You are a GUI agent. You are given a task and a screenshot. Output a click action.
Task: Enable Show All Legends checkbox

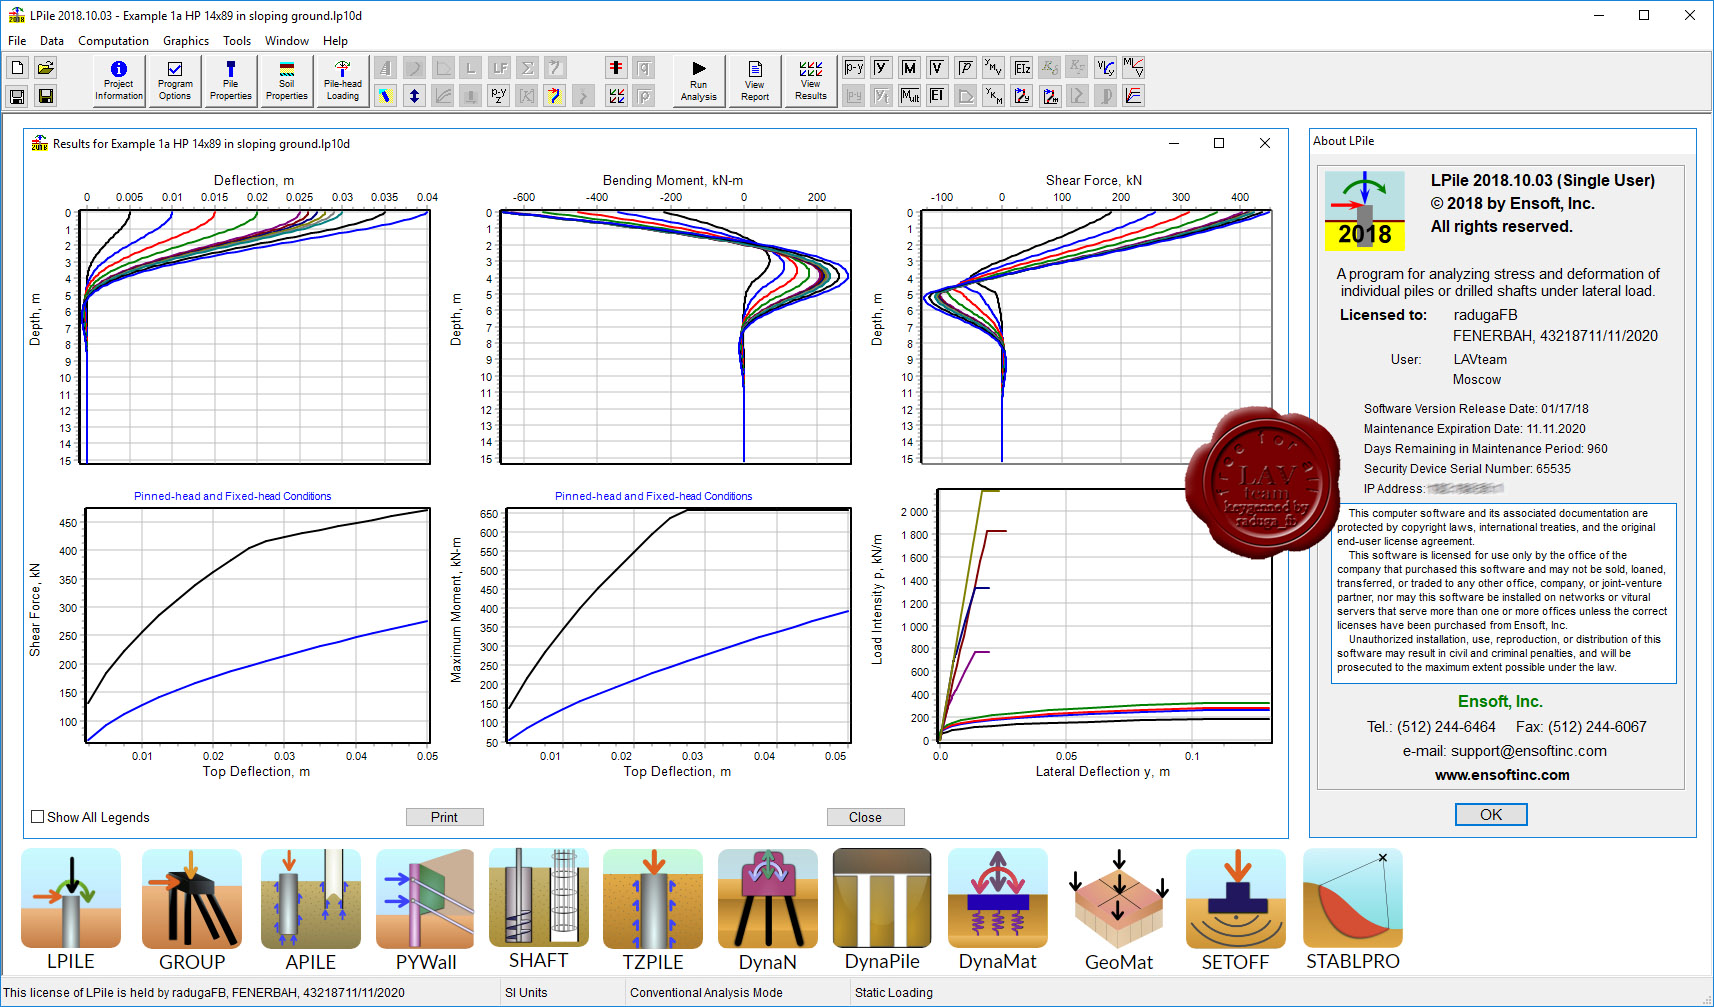point(38,817)
